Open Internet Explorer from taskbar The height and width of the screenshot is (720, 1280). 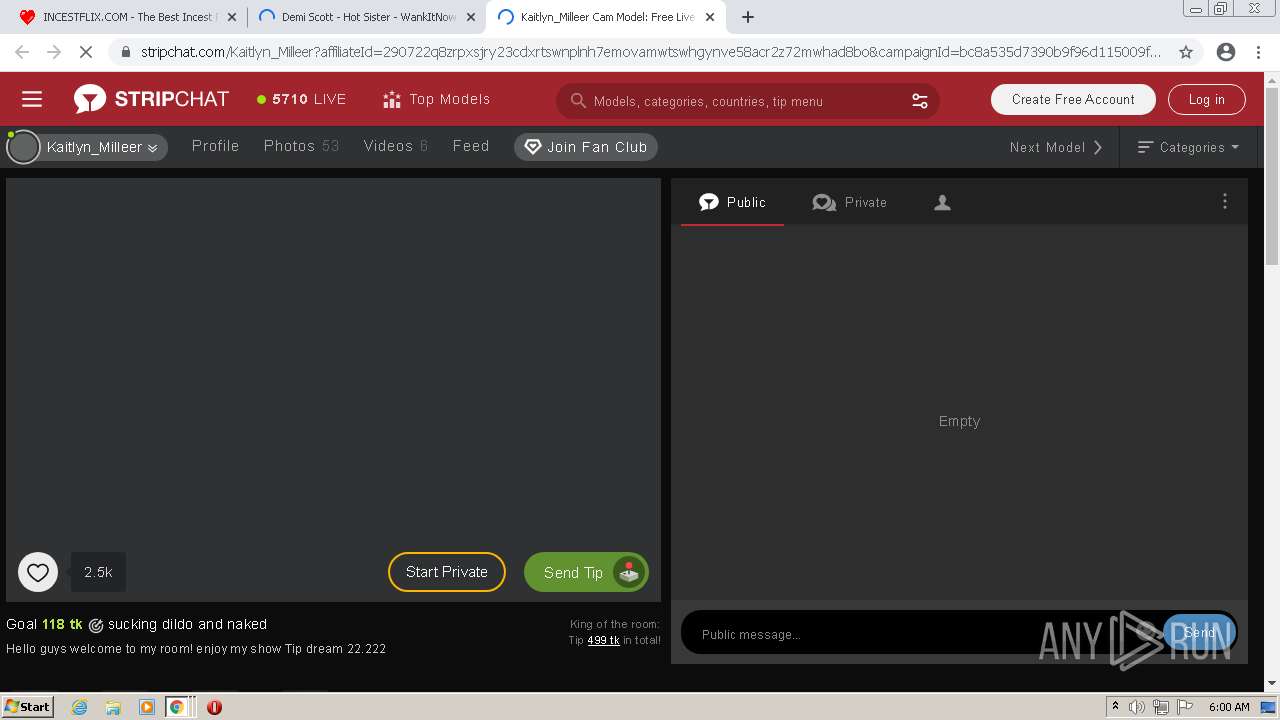coord(80,707)
